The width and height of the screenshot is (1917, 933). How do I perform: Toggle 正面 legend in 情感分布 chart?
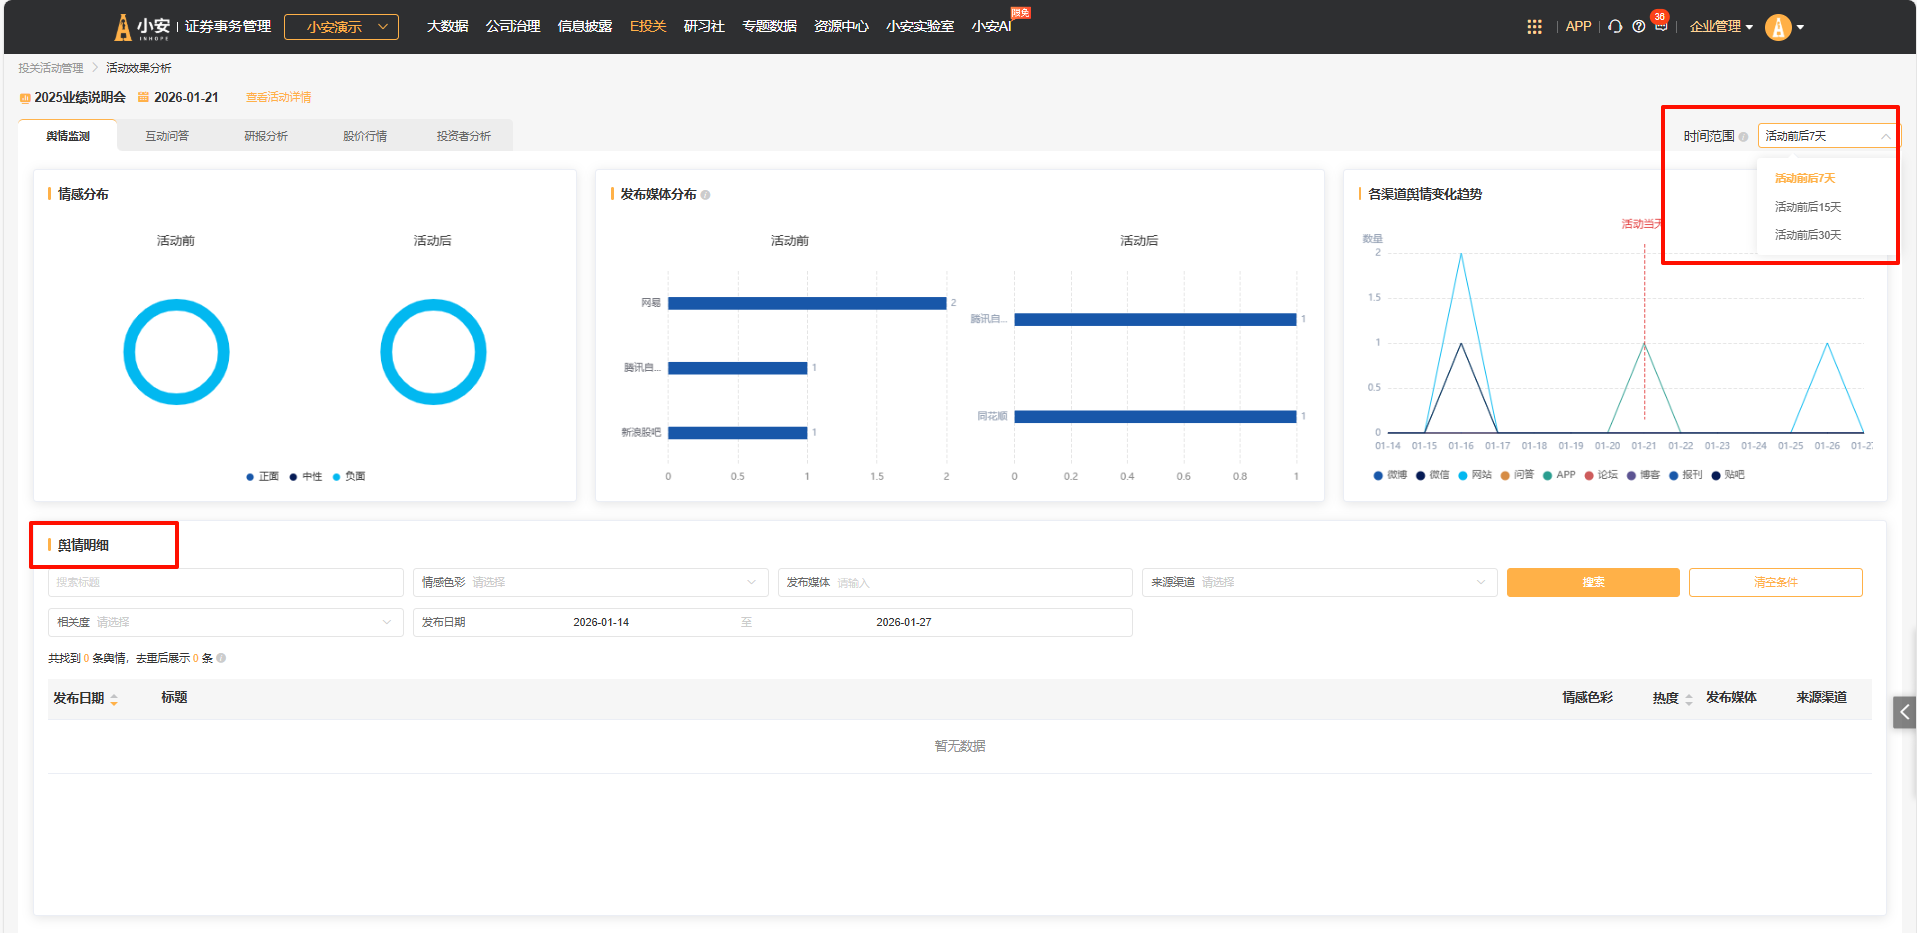point(263,477)
